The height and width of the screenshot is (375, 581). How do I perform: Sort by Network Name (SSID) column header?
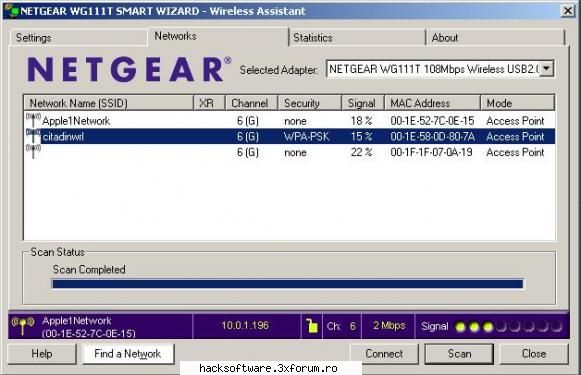pyautogui.click(x=109, y=103)
